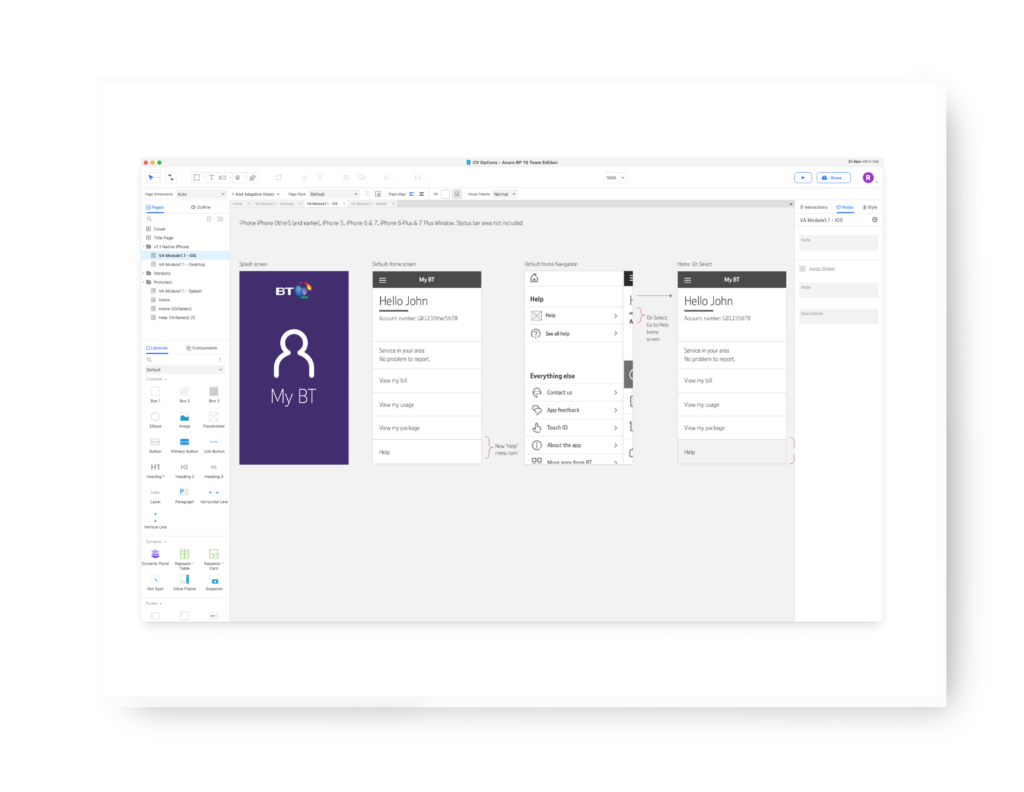Open the page fill color swatch
1024x792 pixels.
pos(446,193)
